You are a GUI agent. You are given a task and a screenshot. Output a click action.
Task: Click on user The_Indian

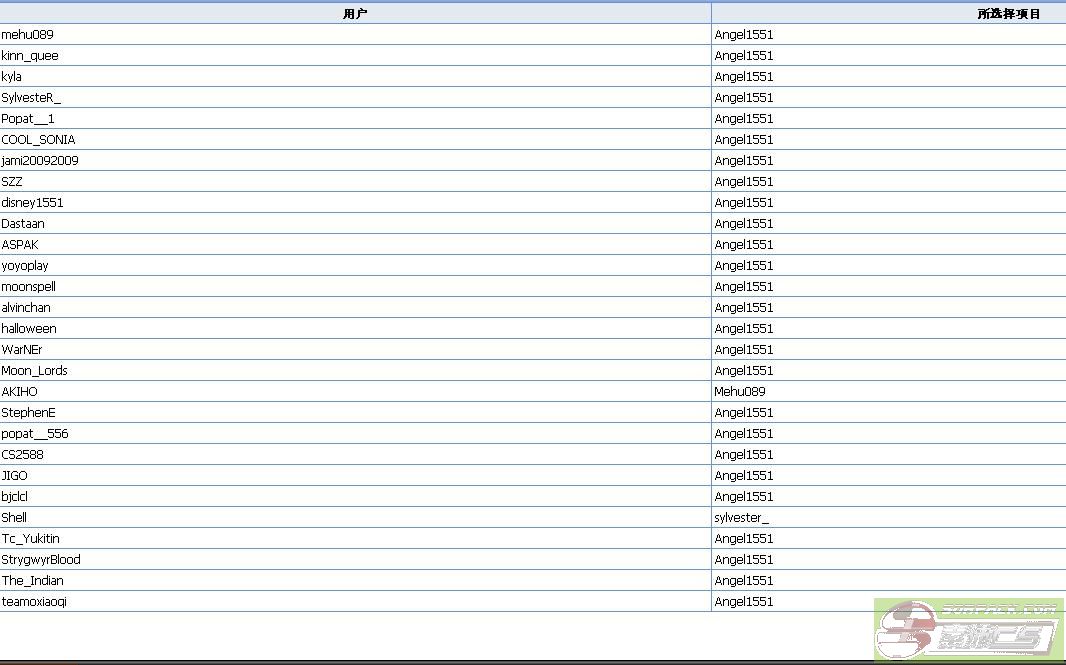[33, 581]
